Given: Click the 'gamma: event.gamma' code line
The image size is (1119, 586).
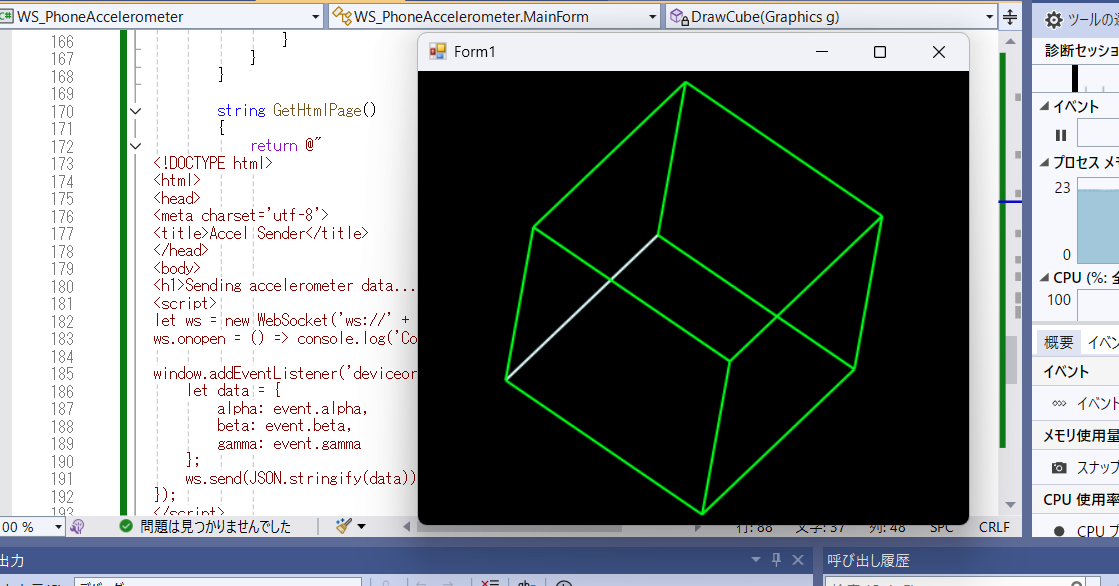Looking at the screenshot, I should [289, 444].
